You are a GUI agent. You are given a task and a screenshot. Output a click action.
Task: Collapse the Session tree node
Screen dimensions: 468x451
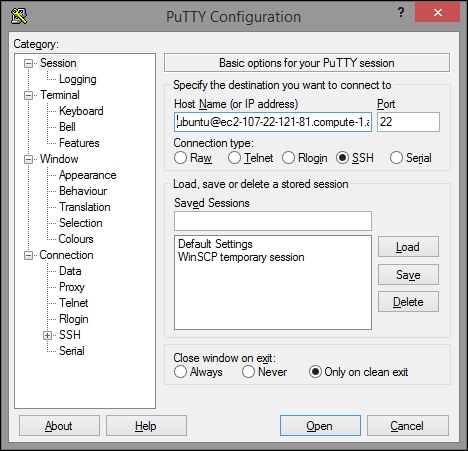click(29, 63)
